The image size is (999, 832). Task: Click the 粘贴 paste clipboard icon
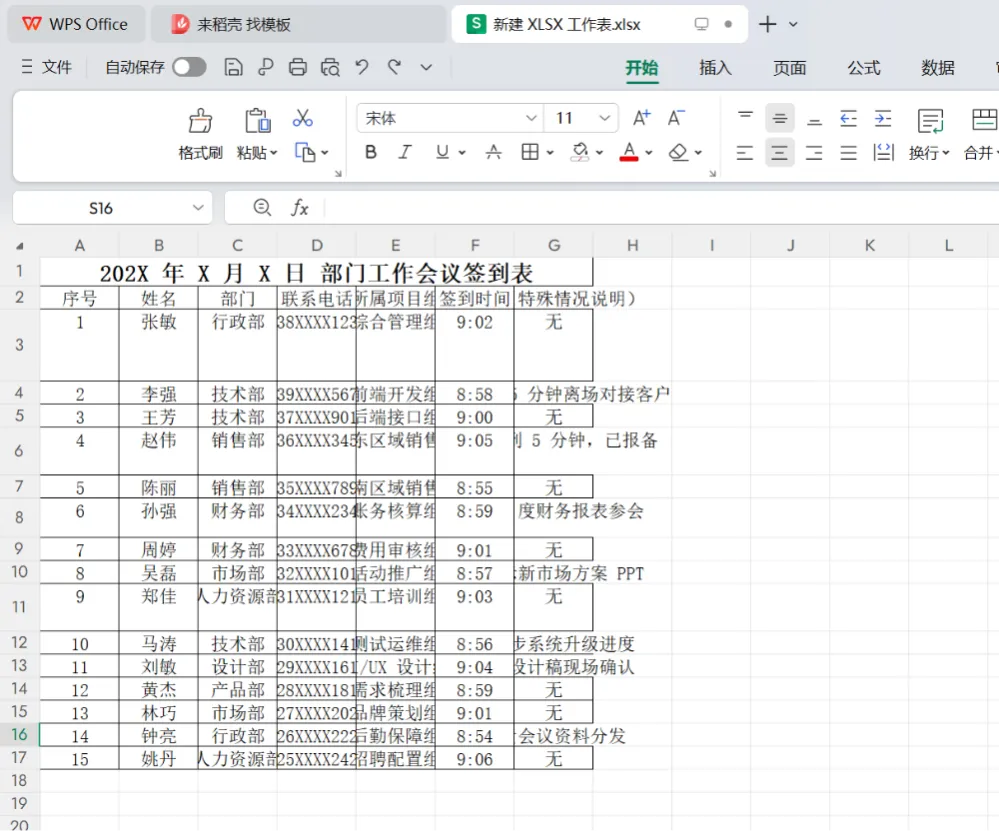click(x=257, y=120)
